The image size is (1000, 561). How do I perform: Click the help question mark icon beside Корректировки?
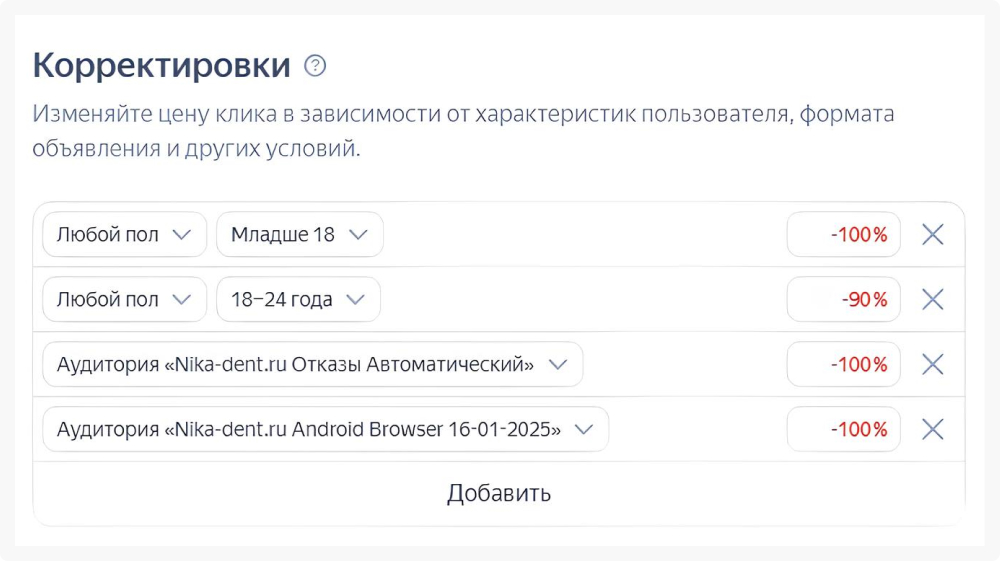pyautogui.click(x=315, y=67)
